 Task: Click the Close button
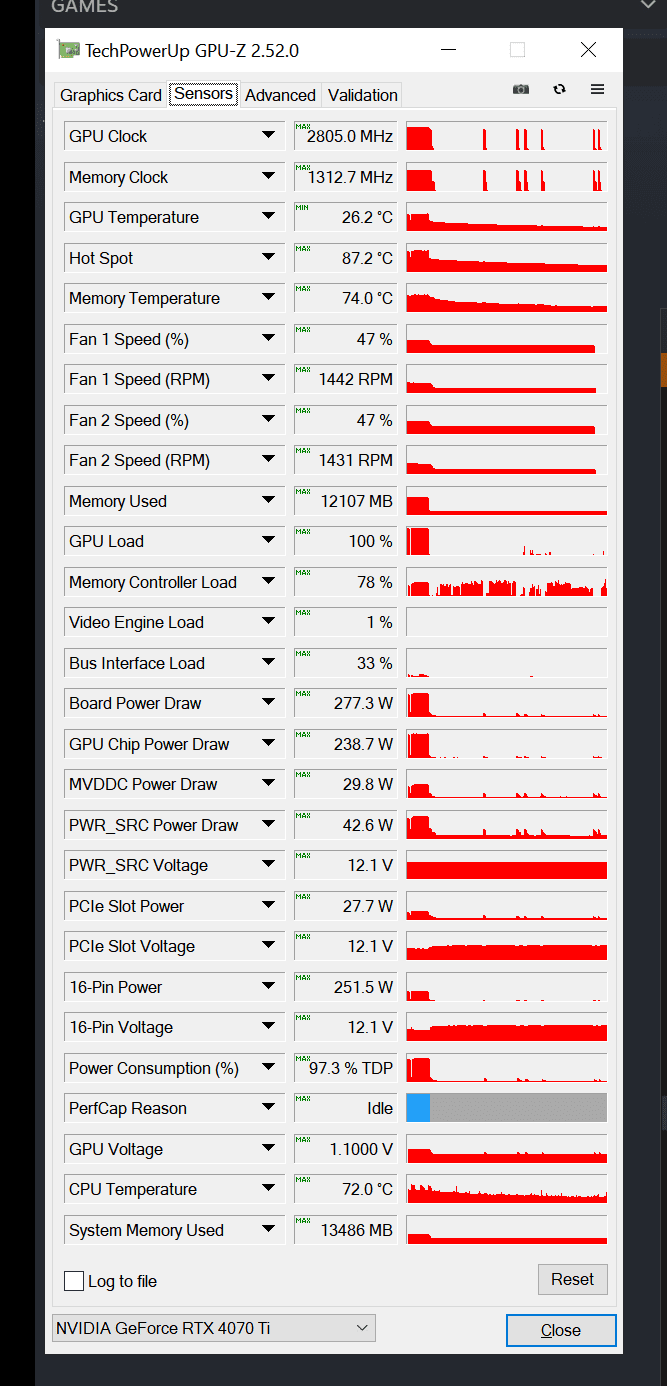point(561,1330)
